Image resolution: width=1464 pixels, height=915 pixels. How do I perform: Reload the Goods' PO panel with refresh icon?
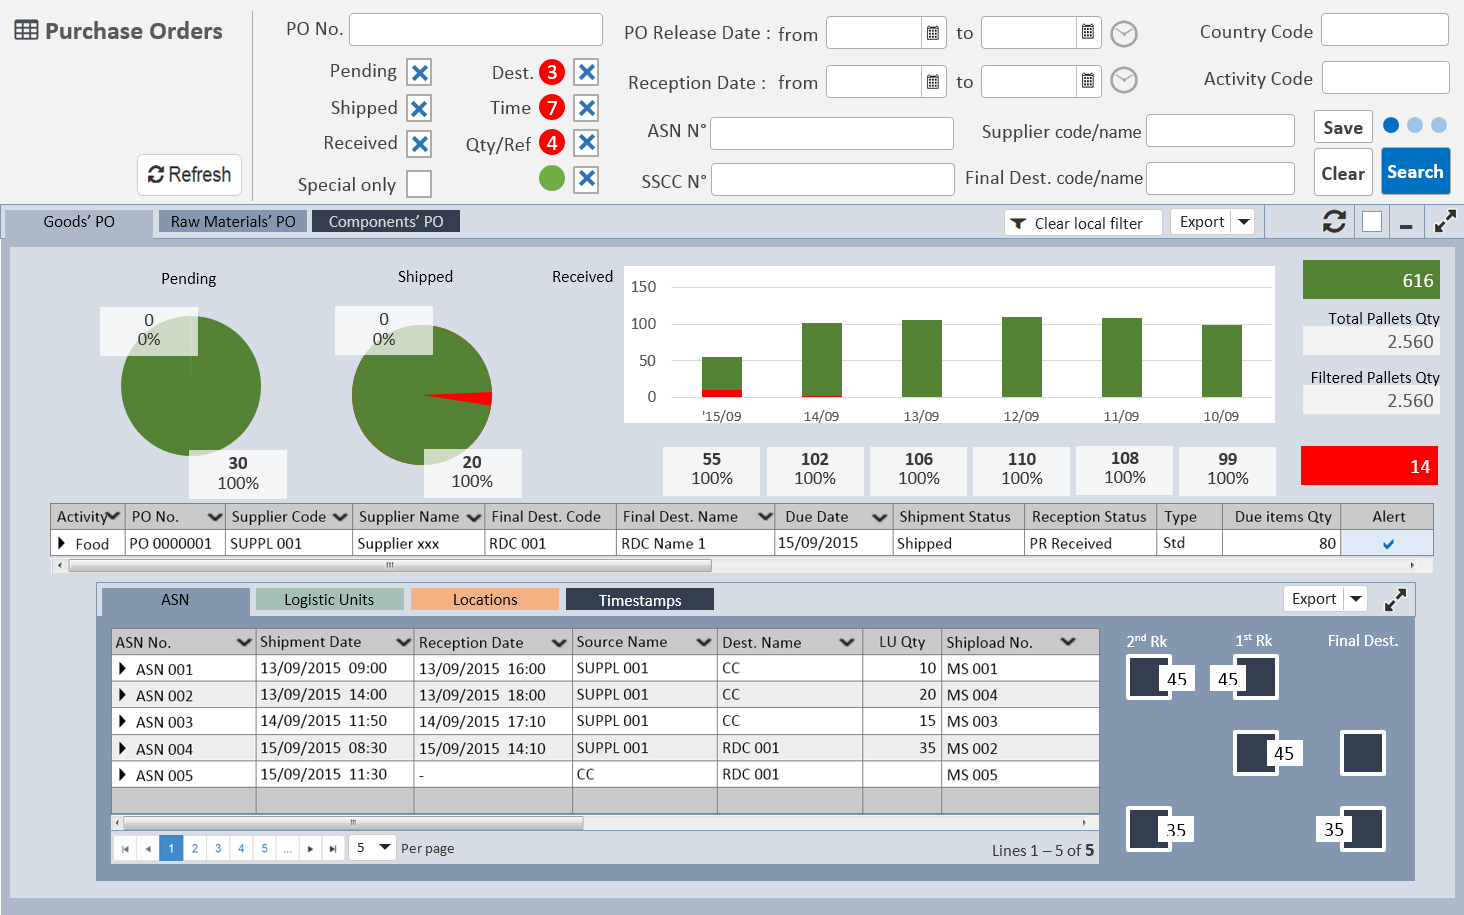coord(1334,222)
